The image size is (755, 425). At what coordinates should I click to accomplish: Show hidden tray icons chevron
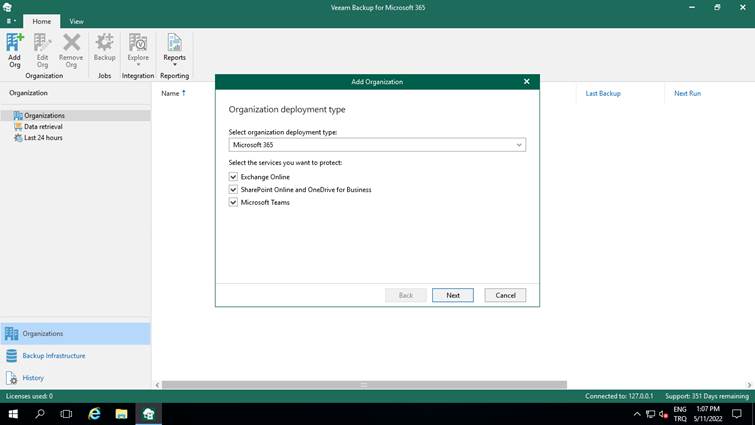(637, 414)
